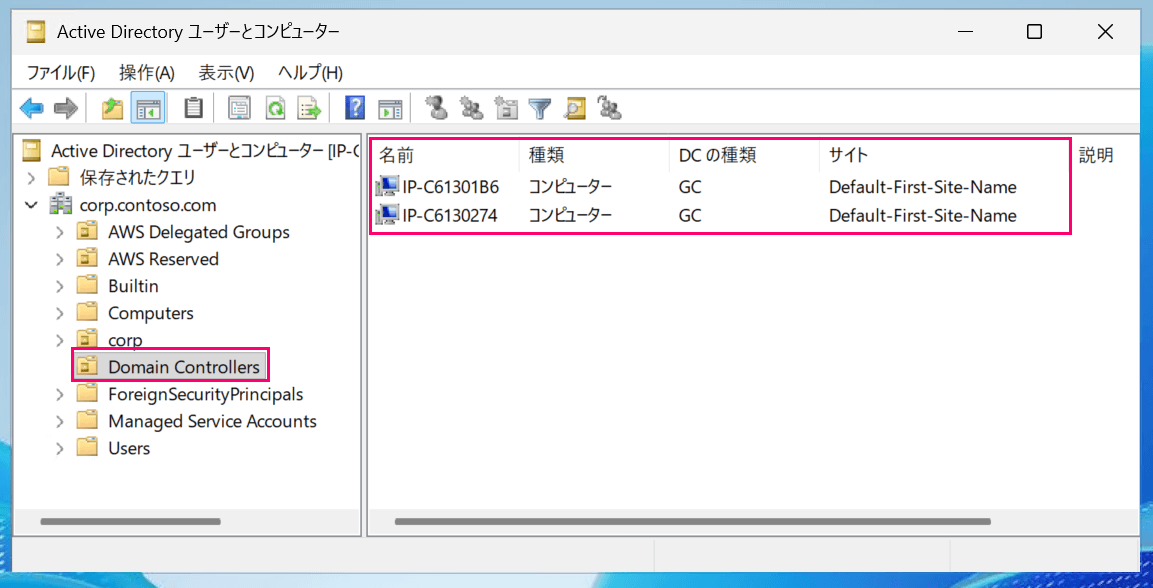1153x588 pixels.
Task: Refresh the view with the green refresh icon
Action: 275,110
